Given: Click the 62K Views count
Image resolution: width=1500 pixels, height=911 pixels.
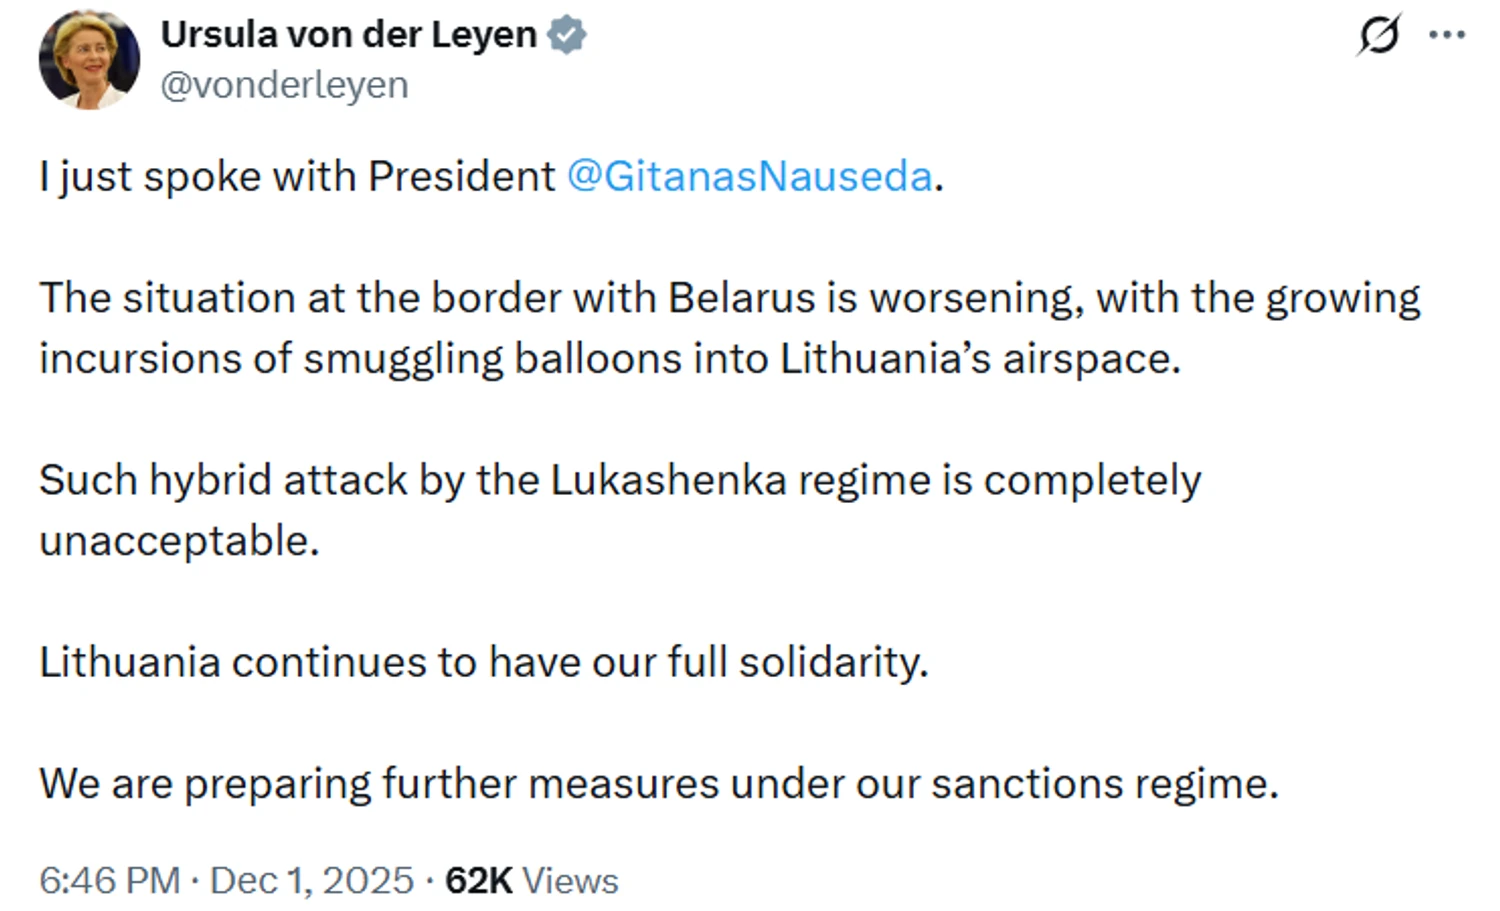Looking at the screenshot, I should tap(531, 881).
